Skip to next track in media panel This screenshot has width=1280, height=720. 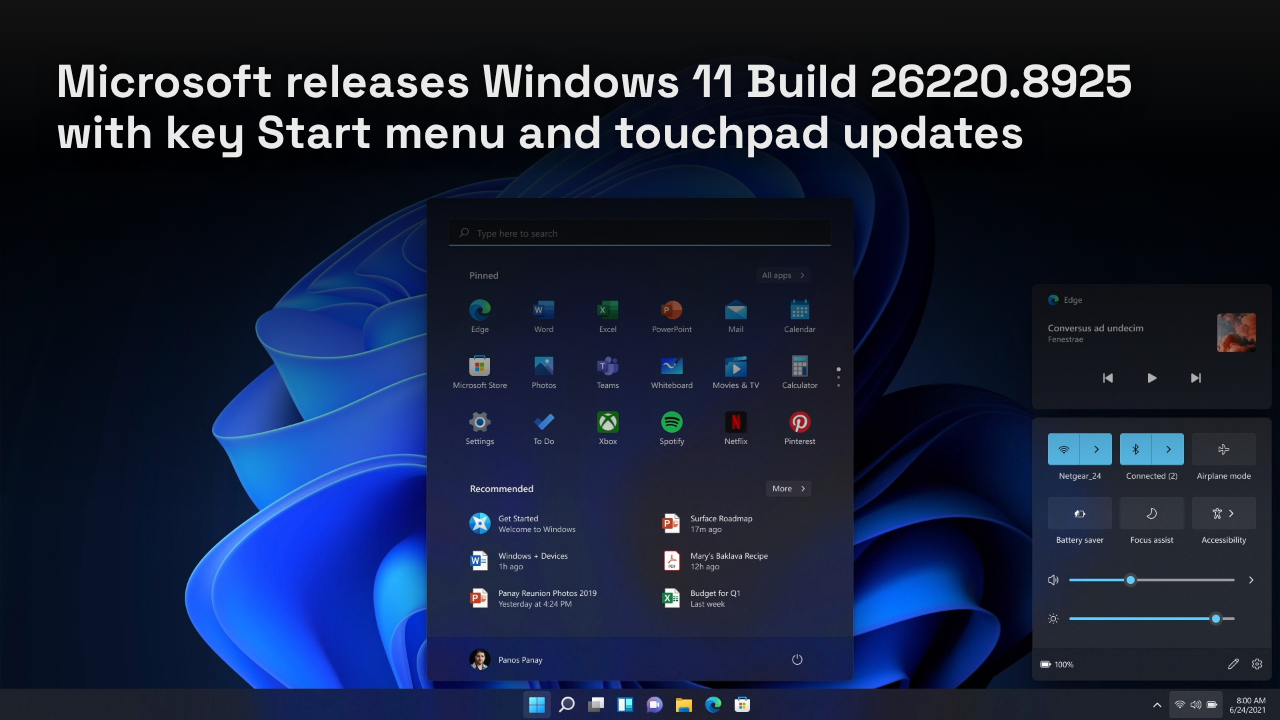[1196, 378]
